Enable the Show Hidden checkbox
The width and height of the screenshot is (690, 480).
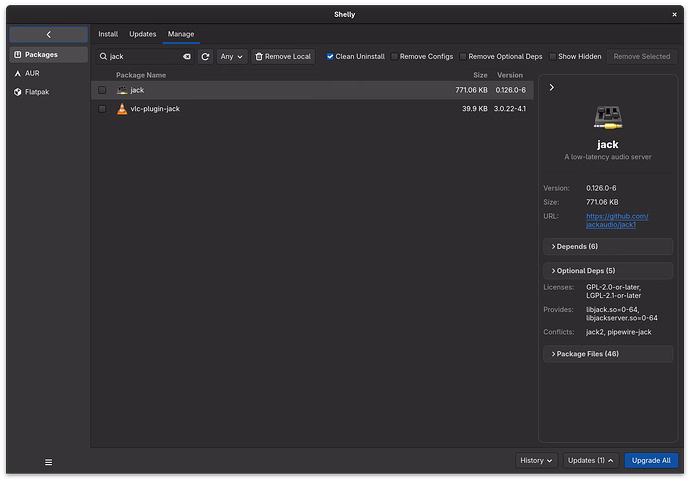click(x=553, y=56)
